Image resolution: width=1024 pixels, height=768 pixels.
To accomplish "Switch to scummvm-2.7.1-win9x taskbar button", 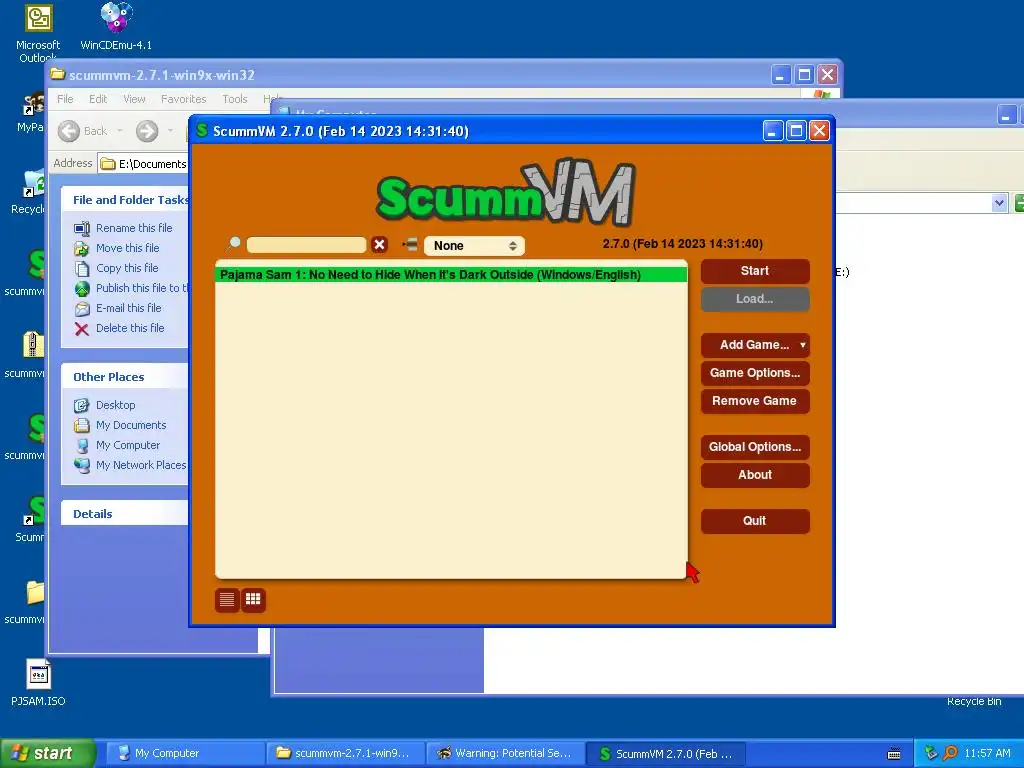I will point(345,754).
